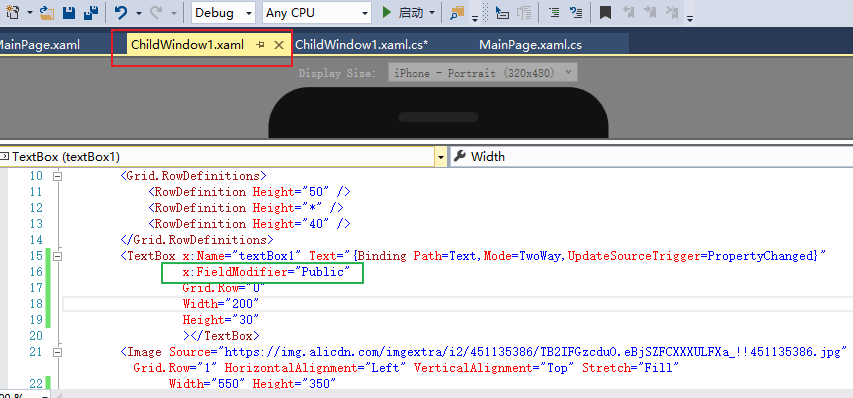Click the Image Source URL on line 21
853x398 pixels.
[533, 352]
